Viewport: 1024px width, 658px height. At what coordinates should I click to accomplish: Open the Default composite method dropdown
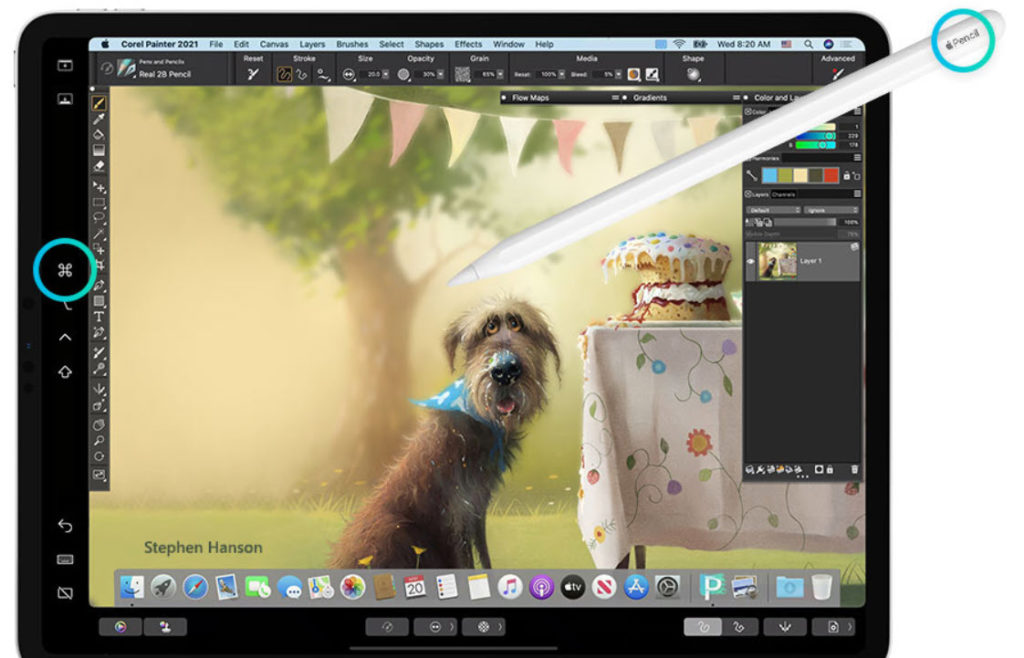click(x=773, y=210)
